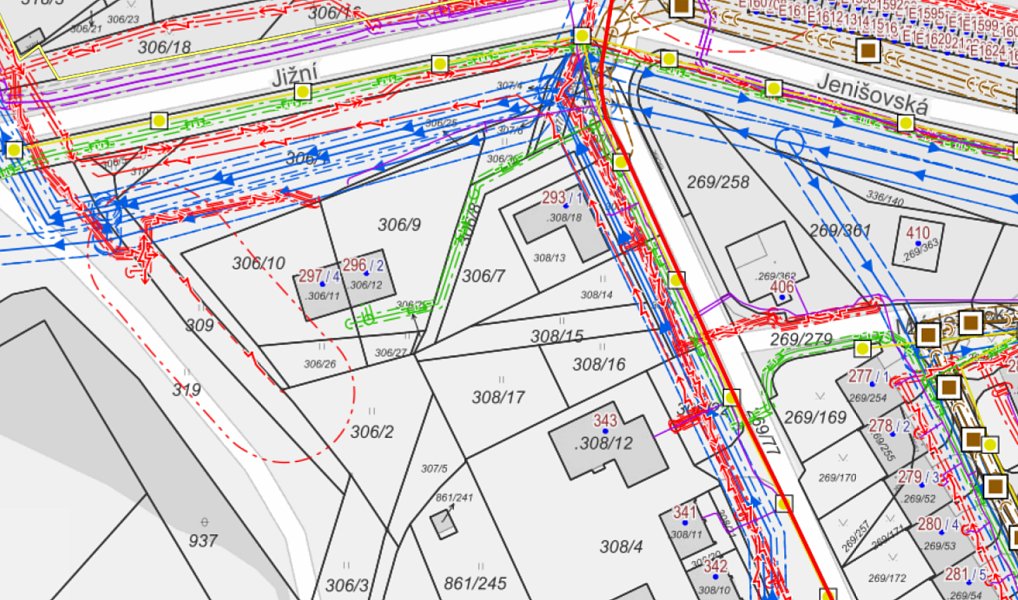Image resolution: width=1018 pixels, height=600 pixels.
Task: Select parcel label 308/14
Action: coord(597,294)
